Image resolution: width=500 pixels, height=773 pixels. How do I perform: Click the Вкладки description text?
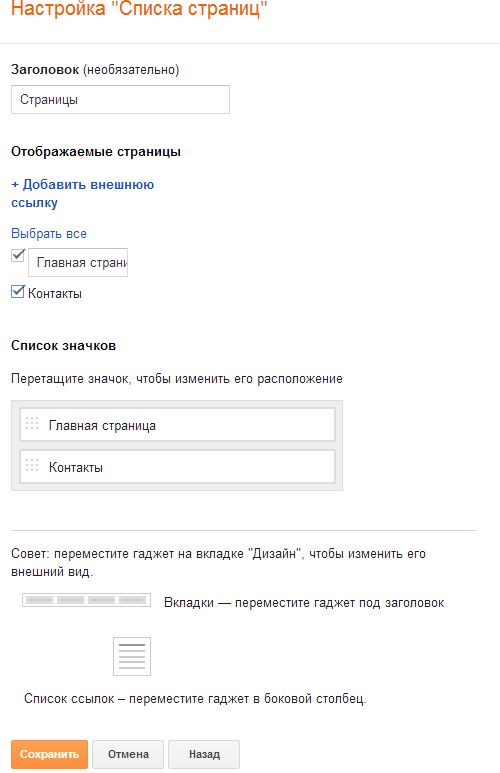pyautogui.click(x=304, y=602)
